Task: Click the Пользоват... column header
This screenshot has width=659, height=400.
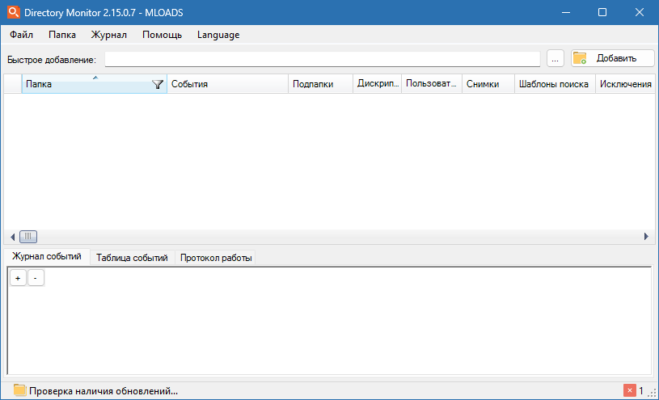Action: tap(432, 84)
